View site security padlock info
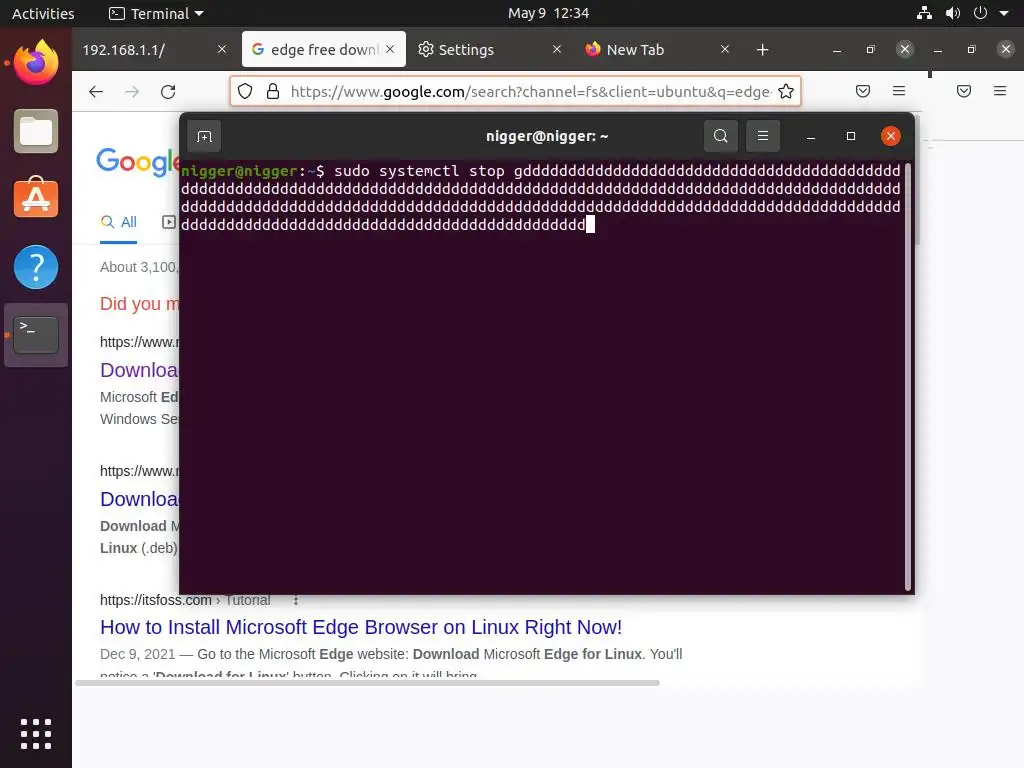 tap(273, 91)
